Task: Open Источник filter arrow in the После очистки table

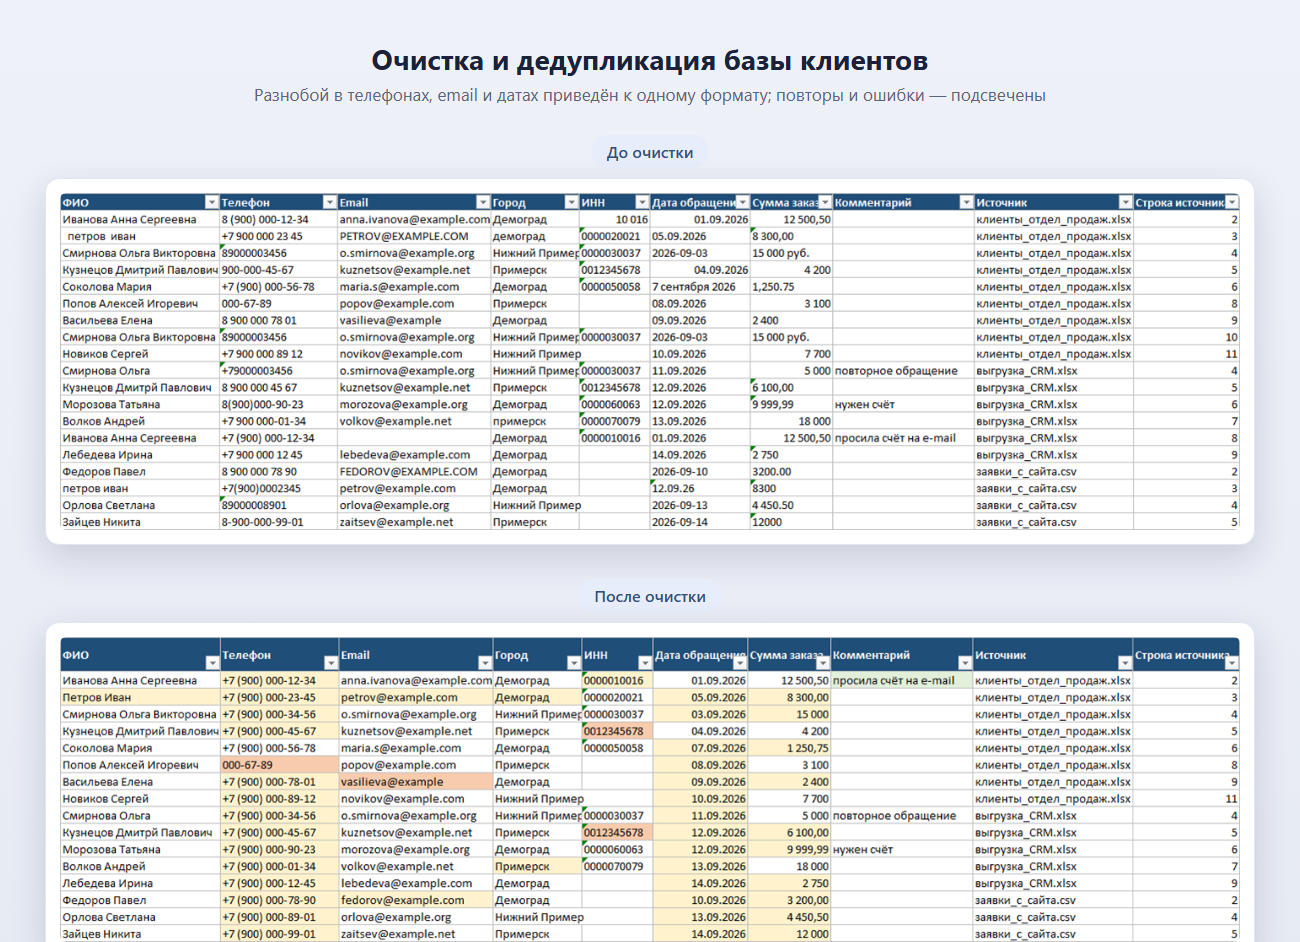Action: coord(1125,663)
